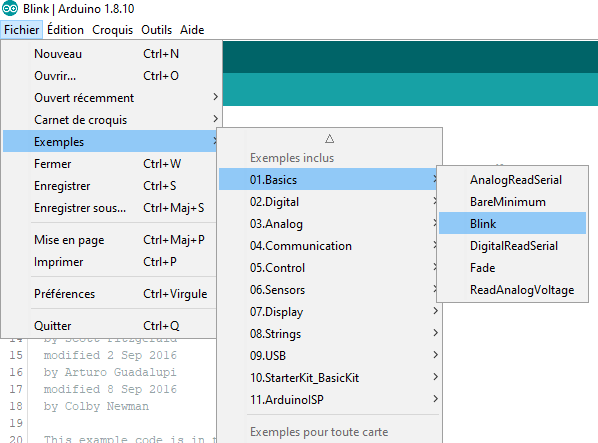Open the Édition menu

tap(65, 30)
